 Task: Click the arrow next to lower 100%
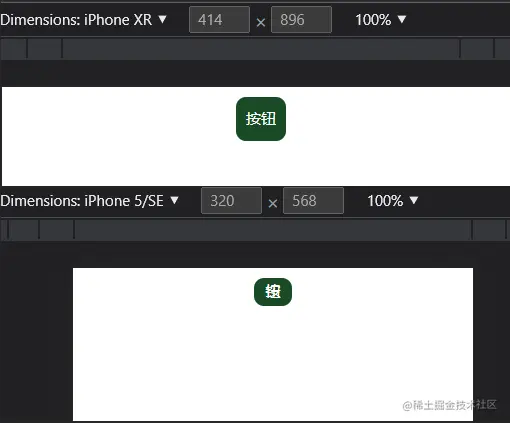[414, 200]
